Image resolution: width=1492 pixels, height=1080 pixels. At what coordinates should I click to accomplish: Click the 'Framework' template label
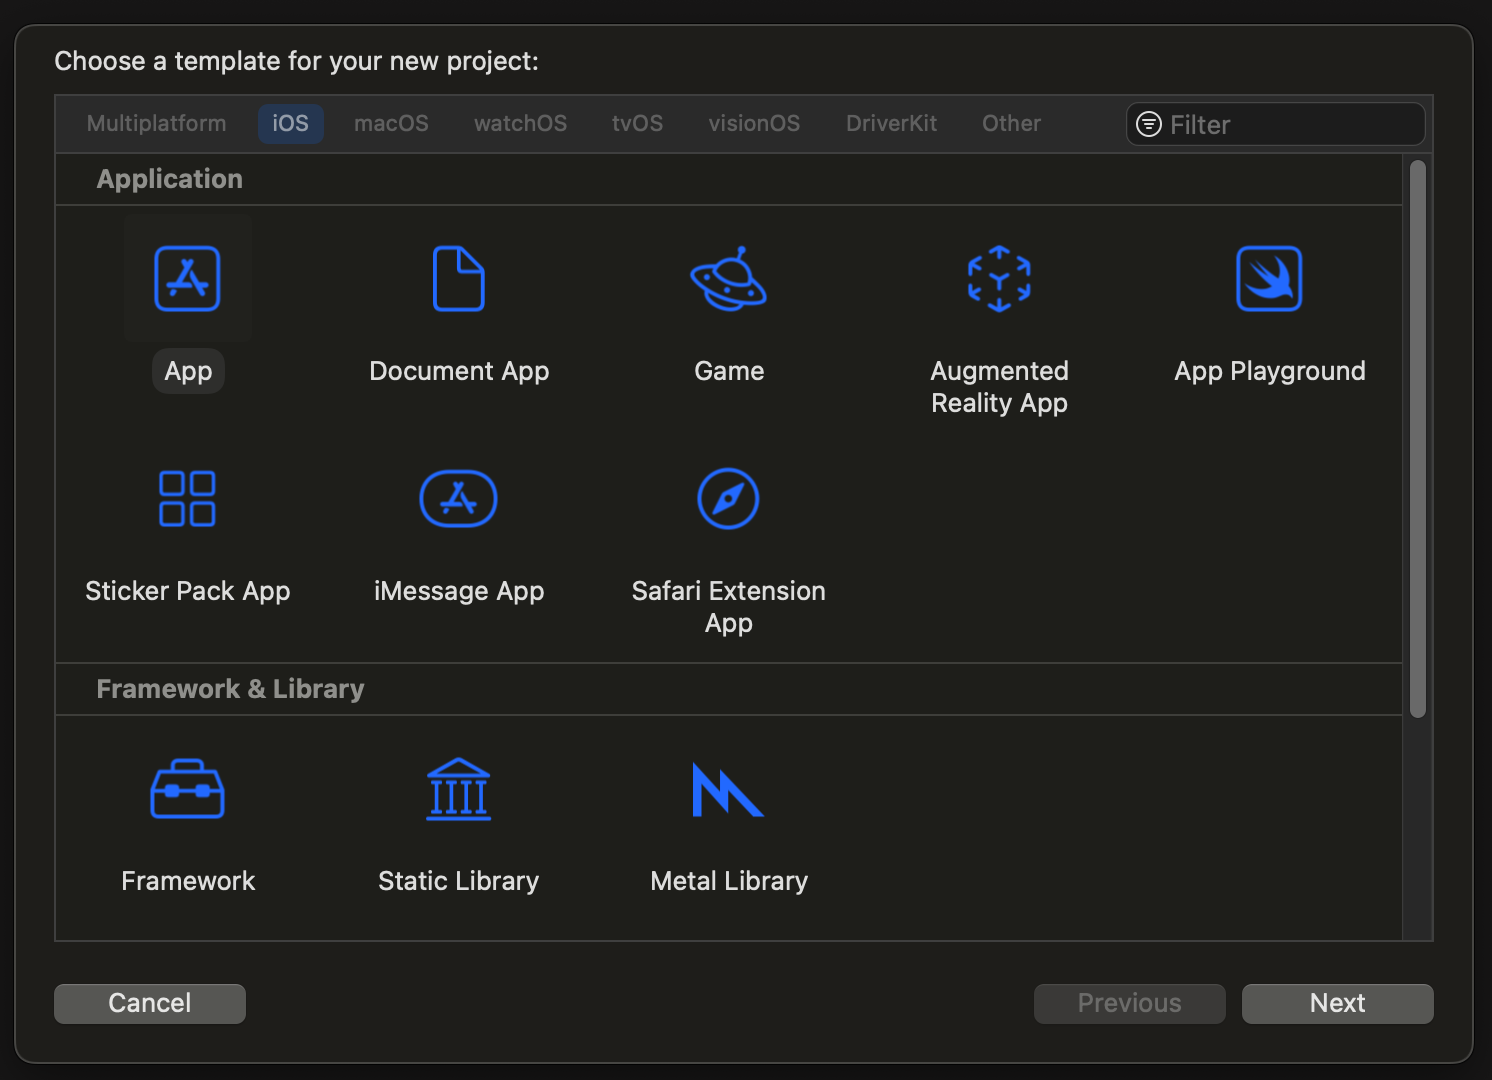pos(188,881)
